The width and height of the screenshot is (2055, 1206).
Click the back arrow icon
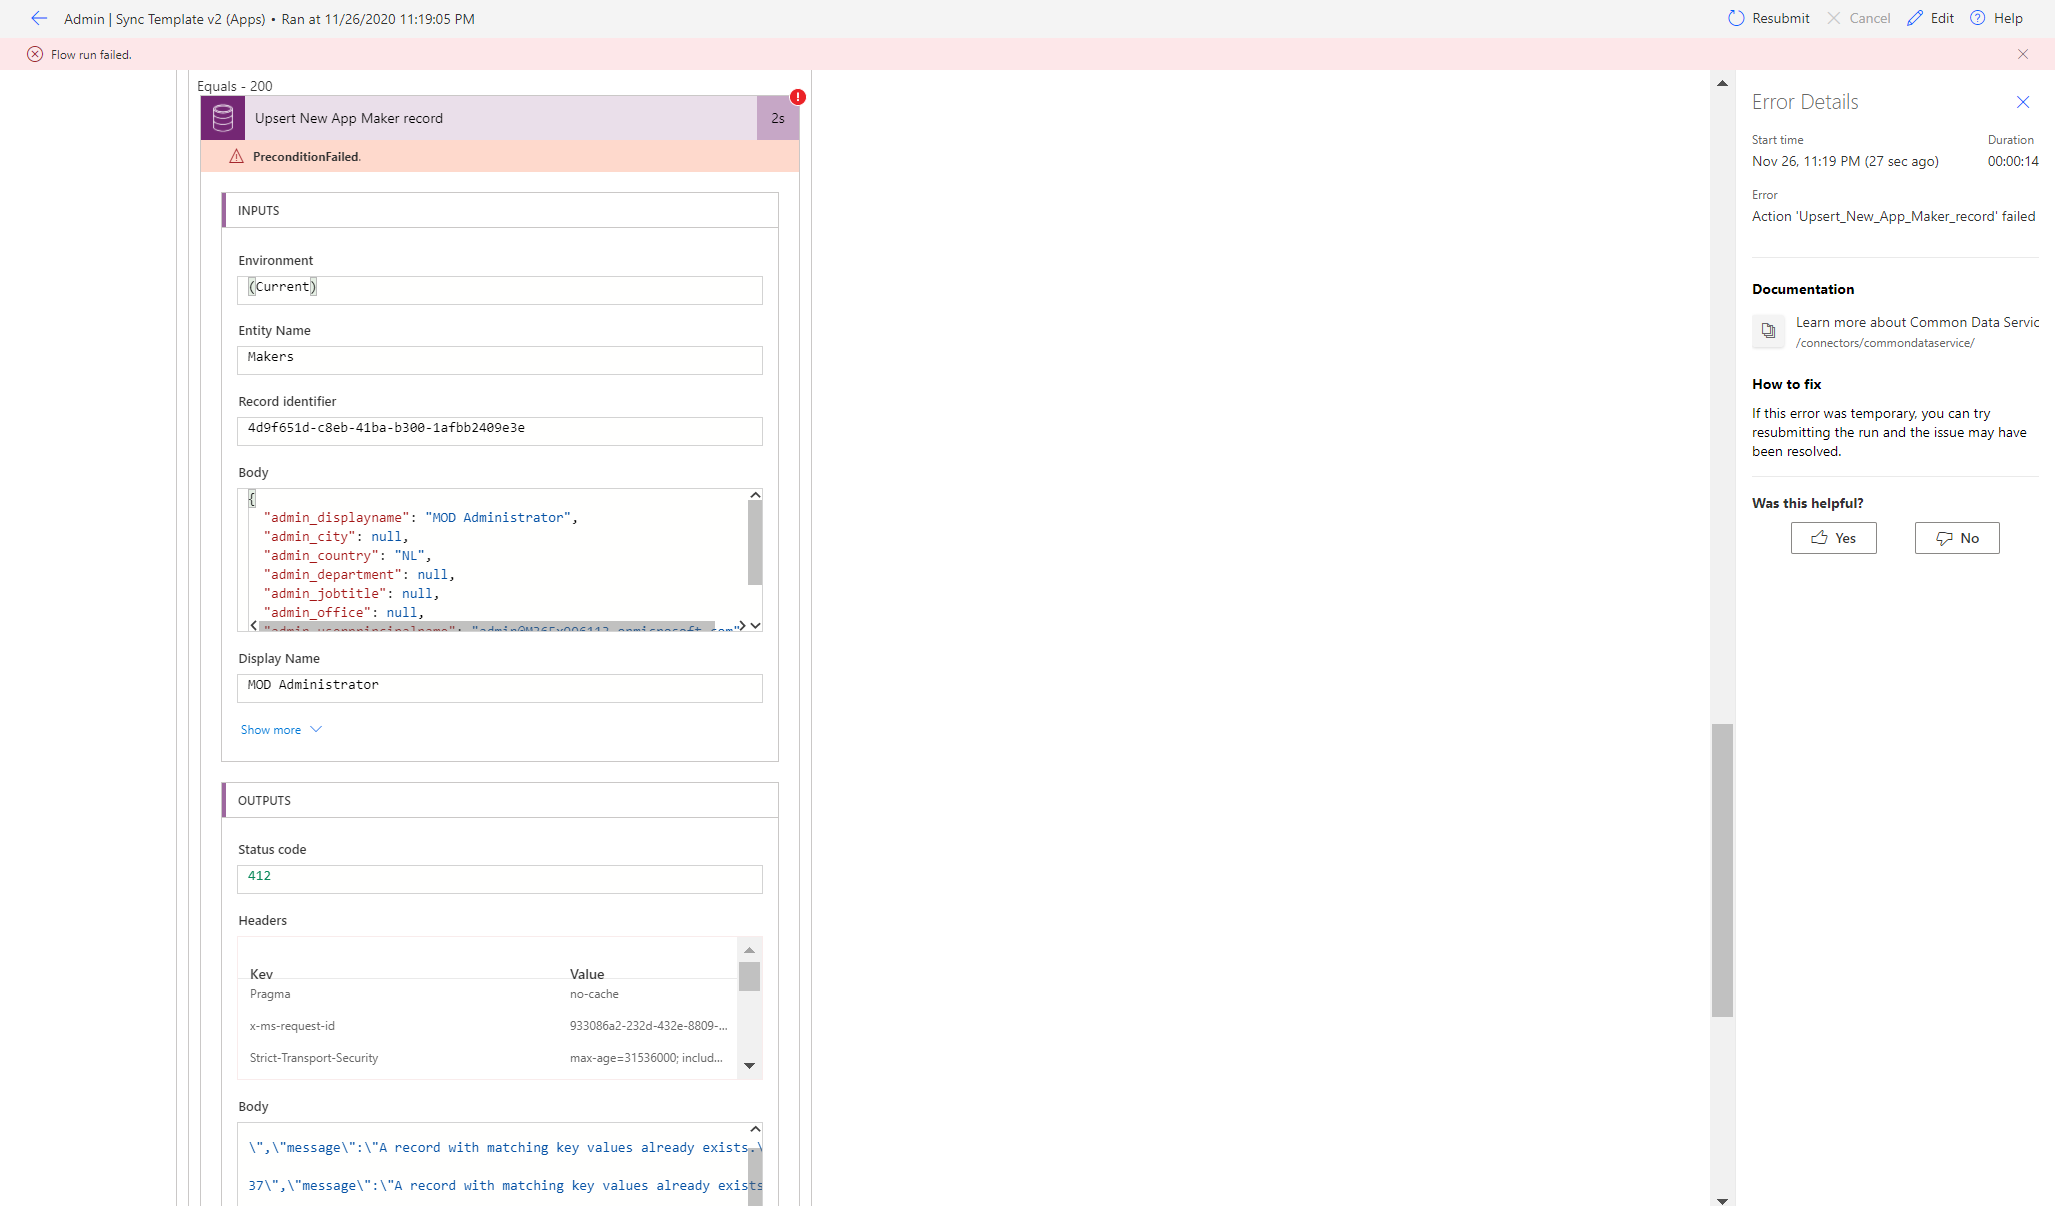pyautogui.click(x=39, y=18)
